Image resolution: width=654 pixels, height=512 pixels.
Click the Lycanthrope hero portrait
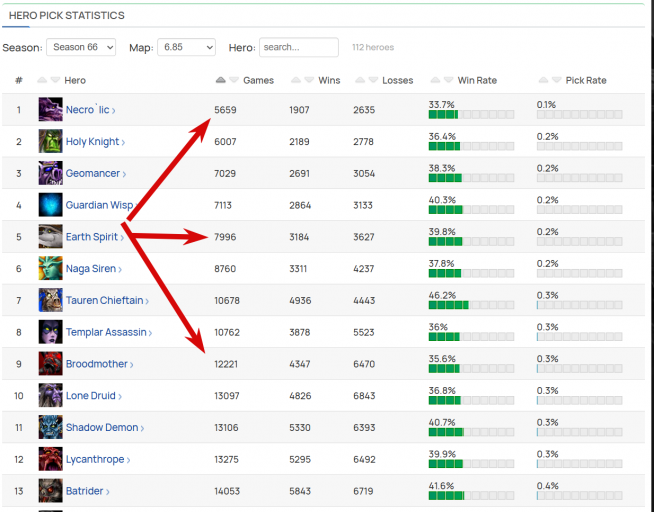[x=50, y=459]
